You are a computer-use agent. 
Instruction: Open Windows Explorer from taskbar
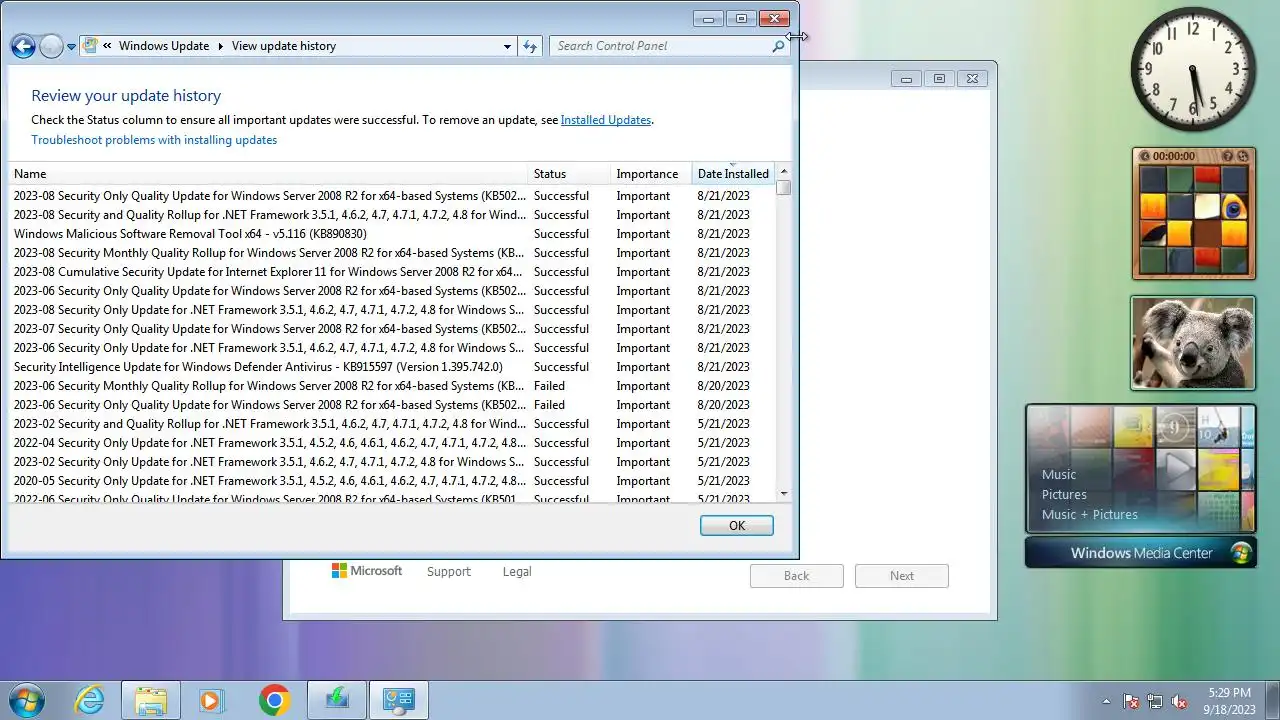click(x=151, y=700)
